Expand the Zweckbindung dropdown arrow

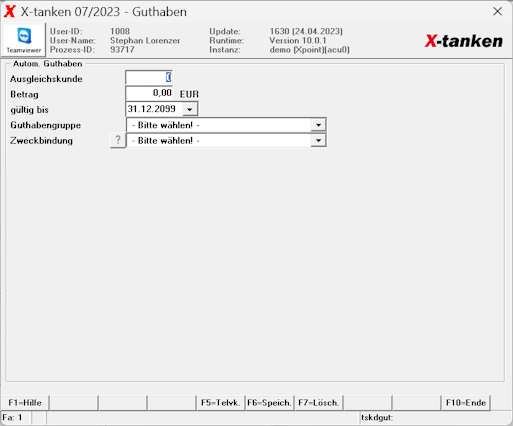(x=318, y=140)
